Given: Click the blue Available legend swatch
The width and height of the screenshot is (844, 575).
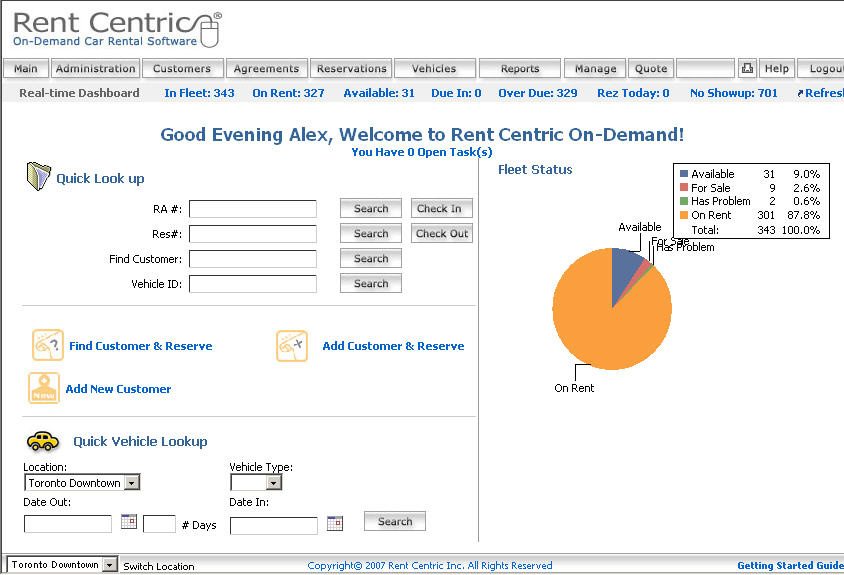Looking at the screenshot, I should 684,173.
